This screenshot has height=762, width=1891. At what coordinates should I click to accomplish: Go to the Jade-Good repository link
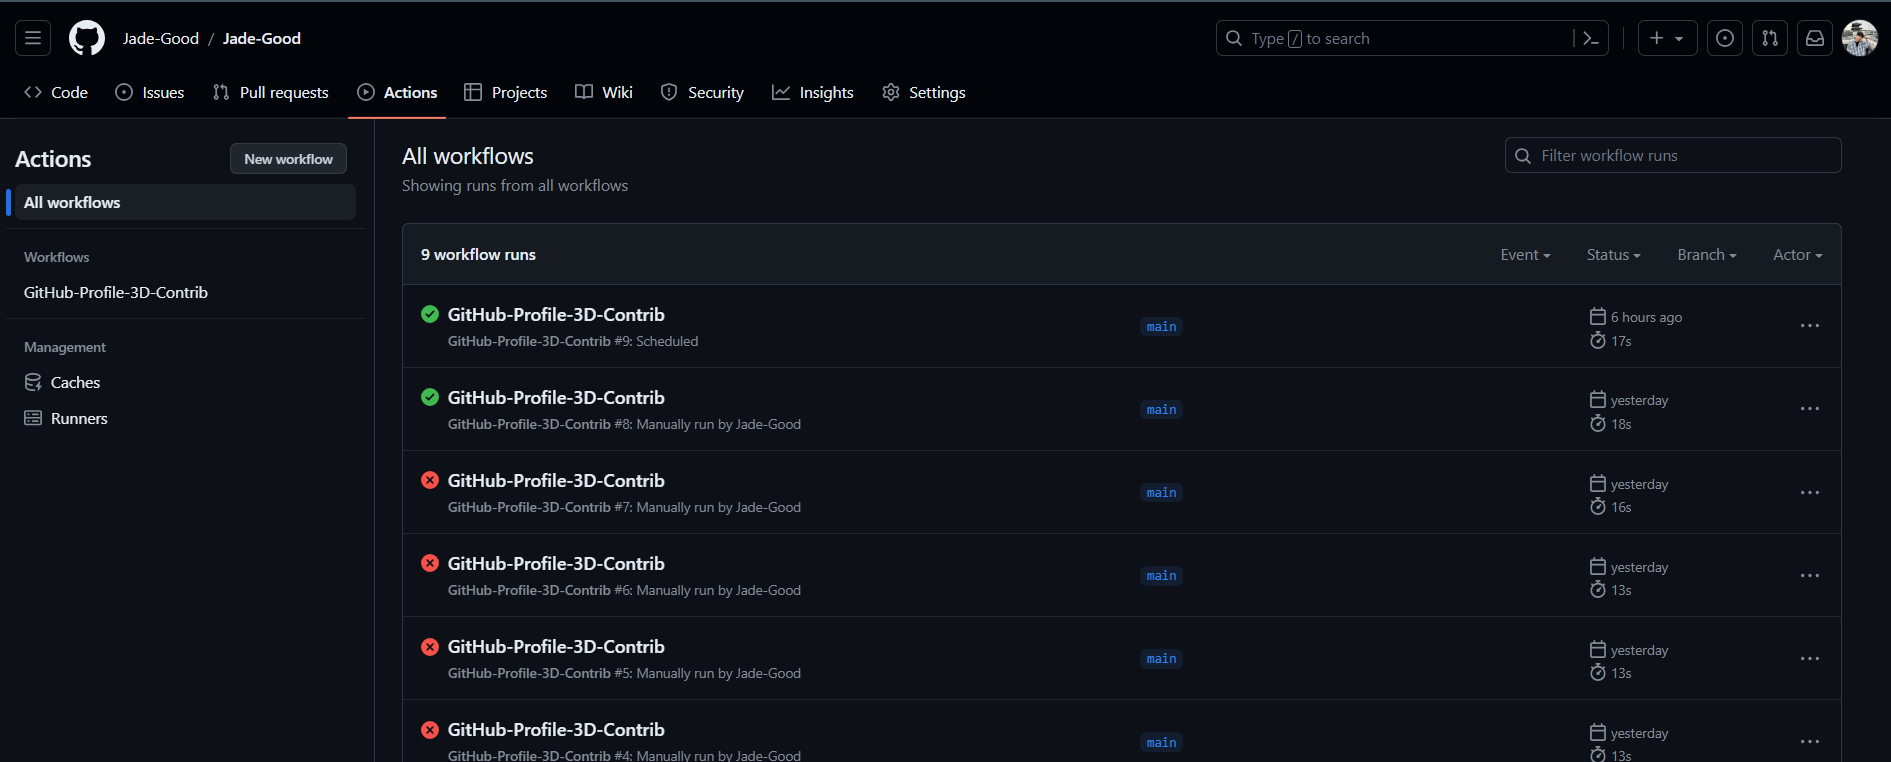262,38
